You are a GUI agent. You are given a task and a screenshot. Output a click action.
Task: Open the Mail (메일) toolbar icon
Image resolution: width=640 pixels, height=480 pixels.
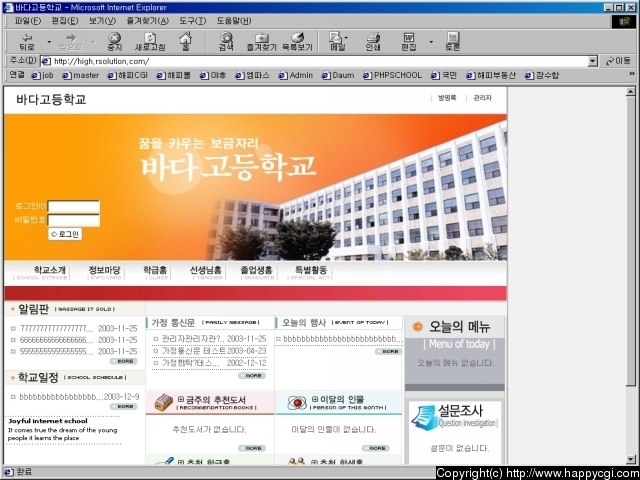[x=337, y=42]
